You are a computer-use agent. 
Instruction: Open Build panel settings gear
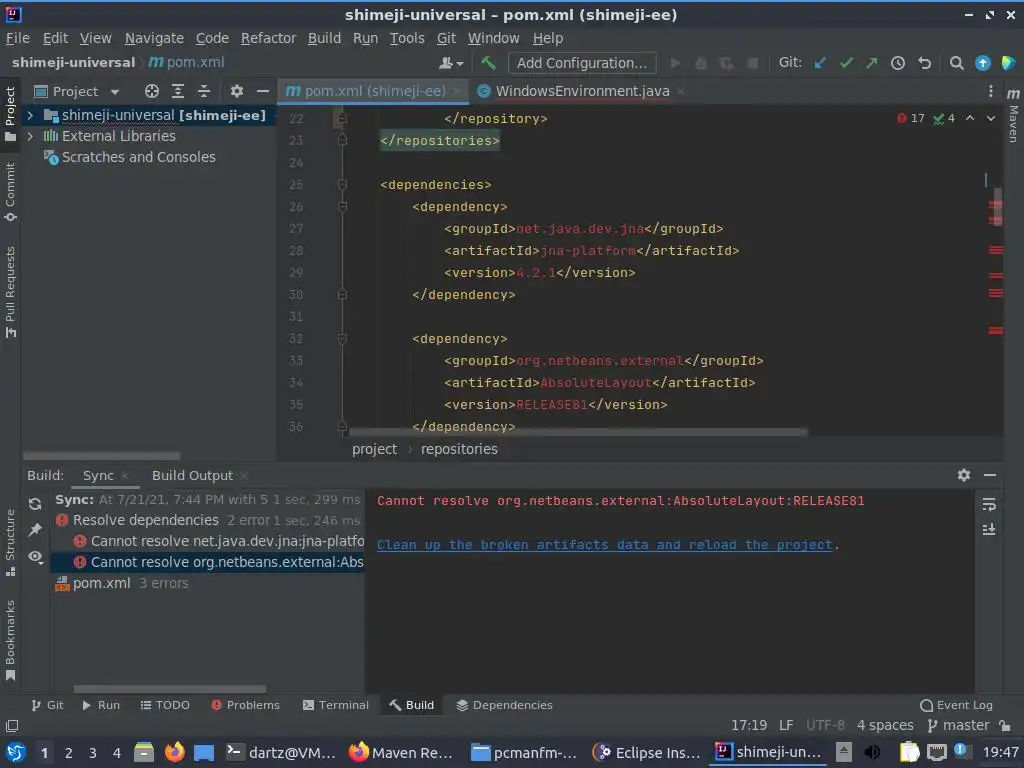pyautogui.click(x=963, y=475)
